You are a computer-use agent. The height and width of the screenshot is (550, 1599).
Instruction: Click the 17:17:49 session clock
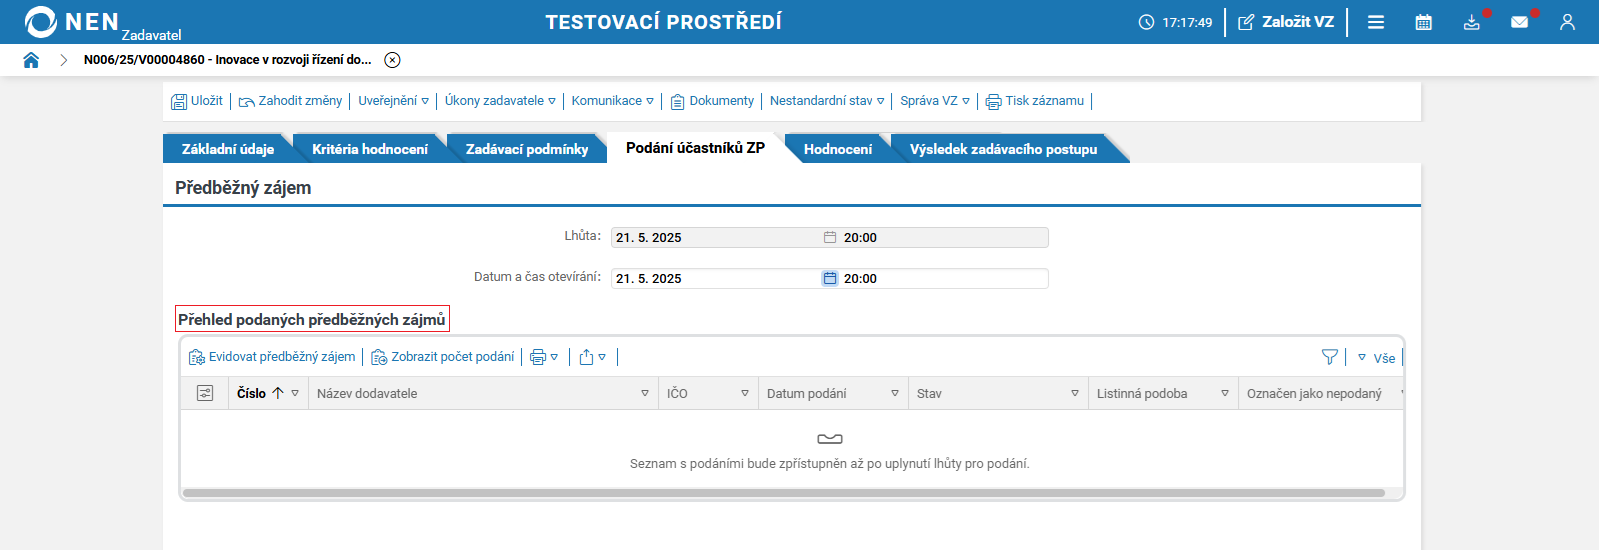click(x=1176, y=22)
